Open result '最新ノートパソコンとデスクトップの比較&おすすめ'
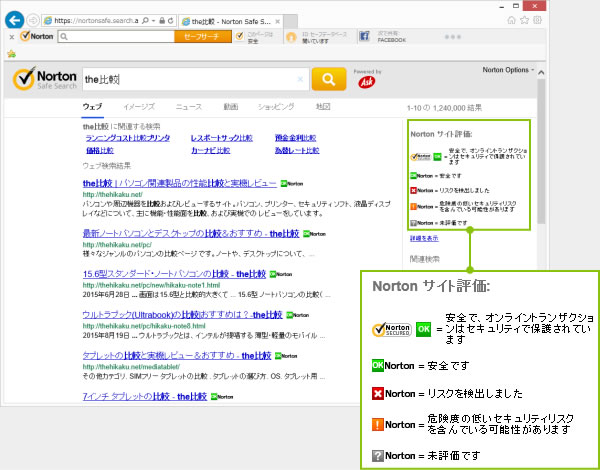The width and height of the screenshot is (600, 470). (191, 233)
